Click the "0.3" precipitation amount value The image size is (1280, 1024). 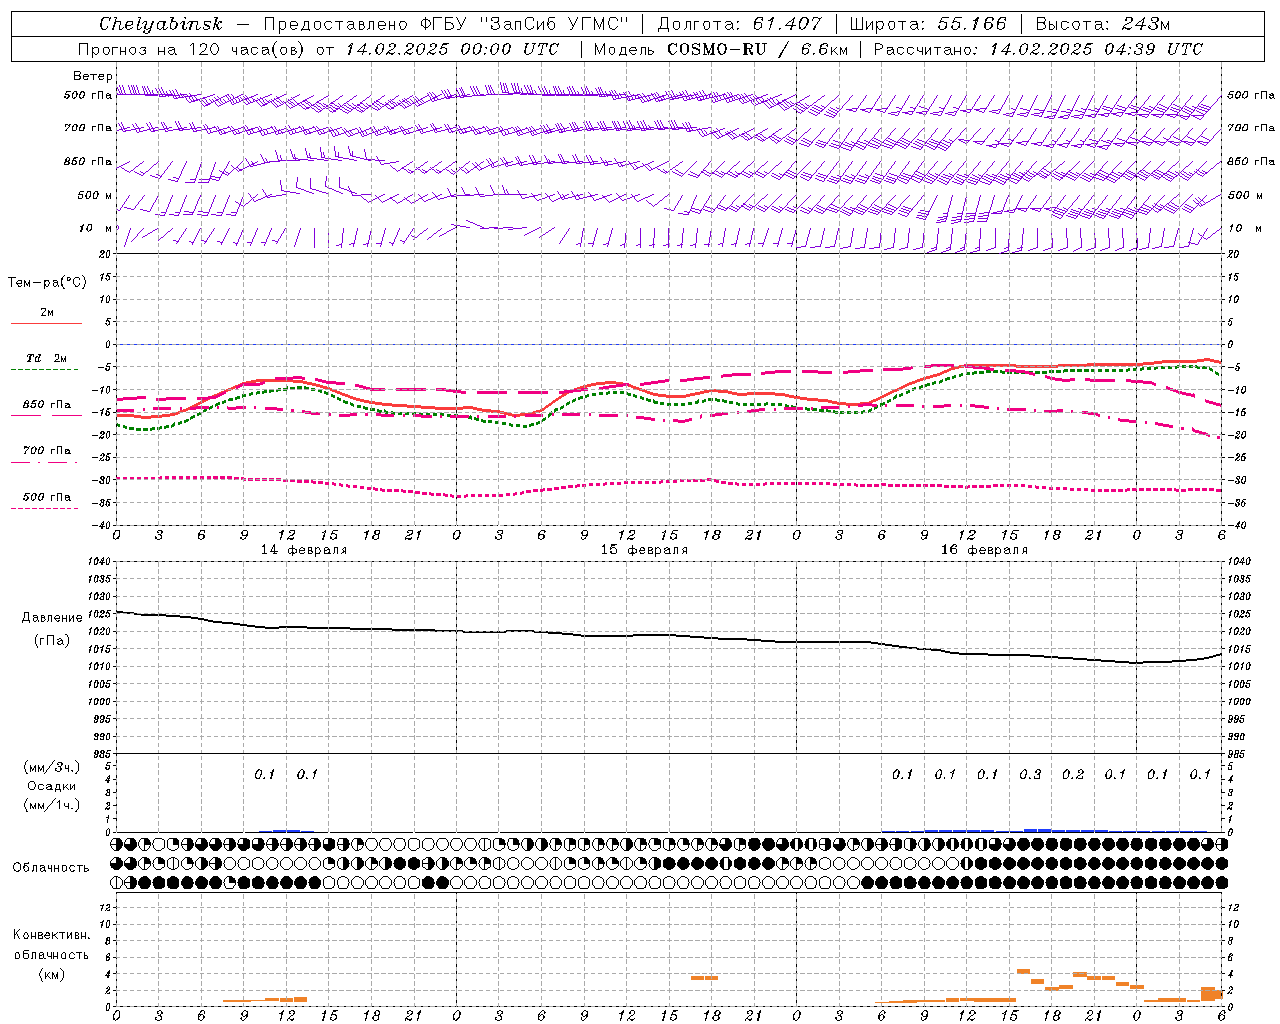pyautogui.click(x=1030, y=774)
